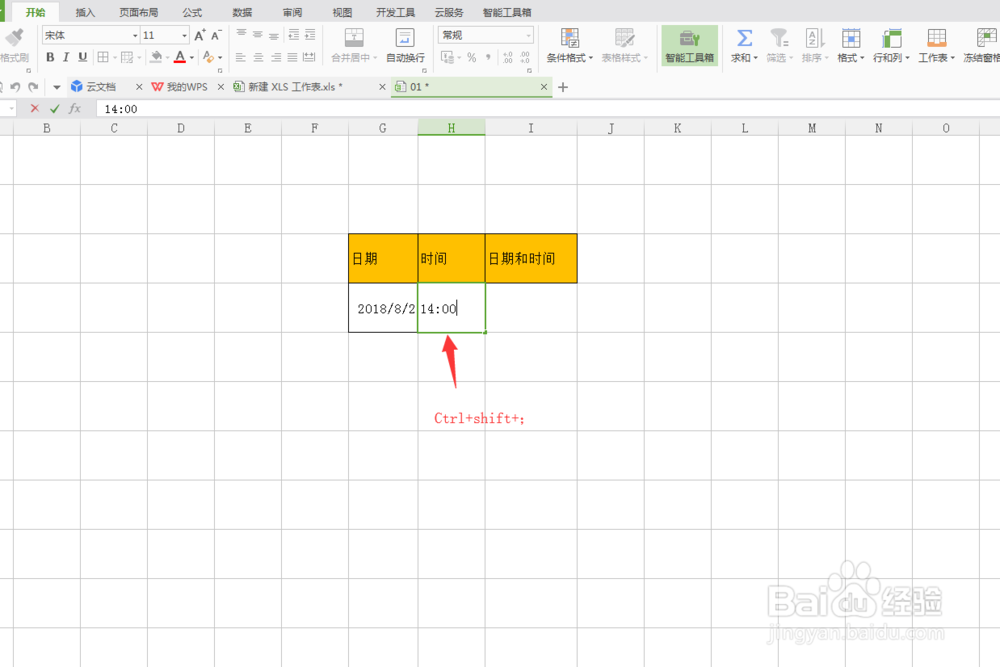The width and height of the screenshot is (1000, 667).
Task: Click the distributed alignment icon
Action: point(309,57)
